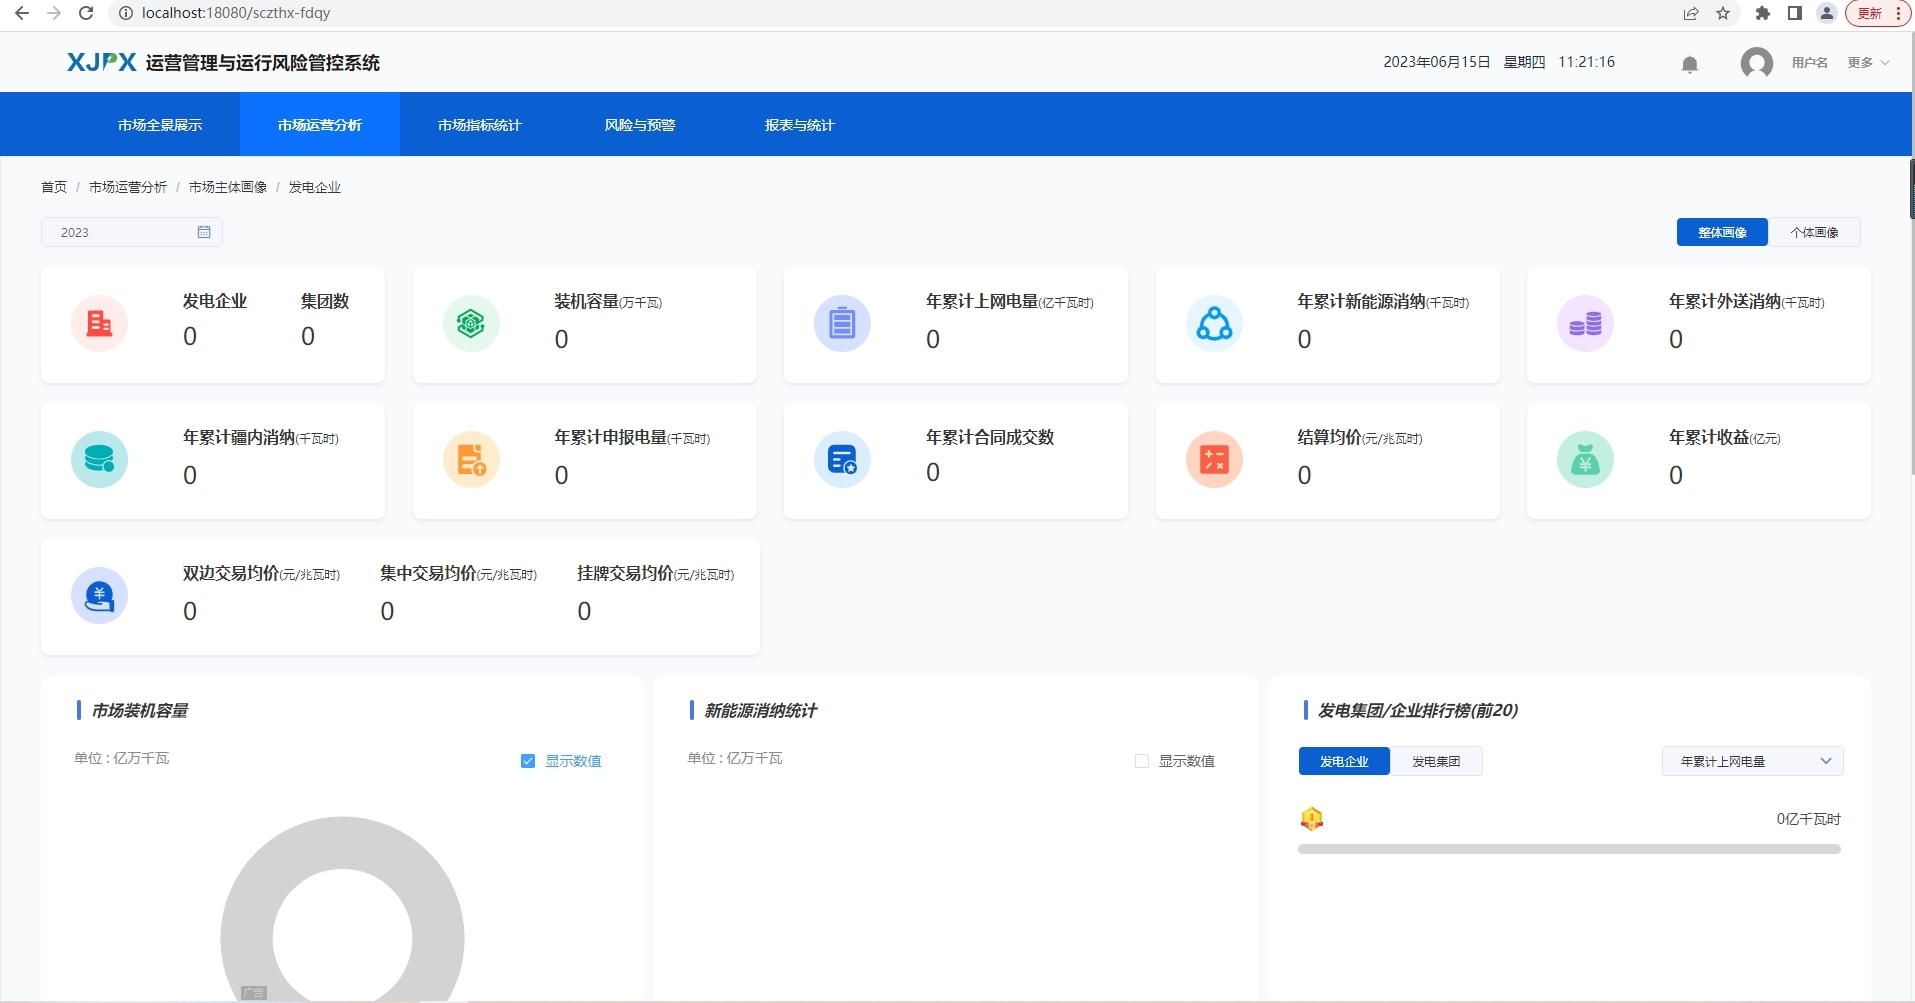
Task: Click the green 年累计收益 money bag icon
Action: 1585,459
